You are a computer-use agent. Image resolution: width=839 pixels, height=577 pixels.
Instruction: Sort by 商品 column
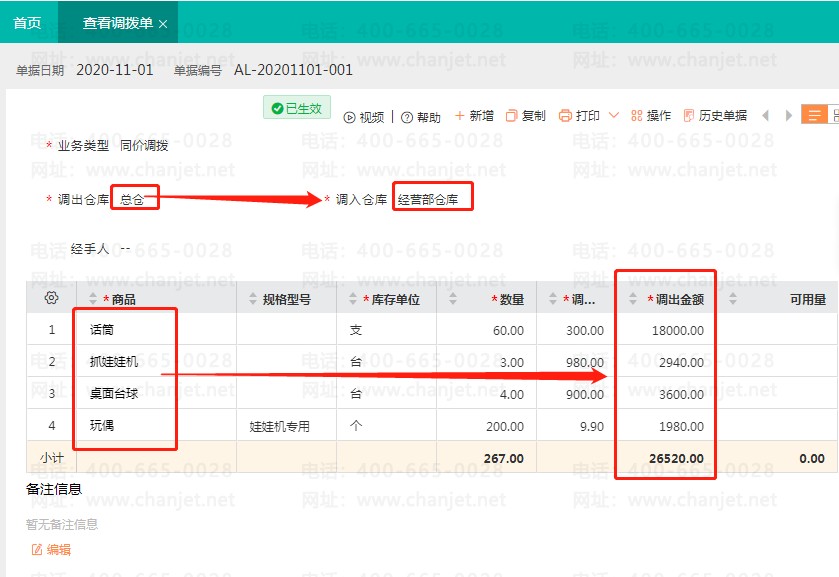point(93,299)
